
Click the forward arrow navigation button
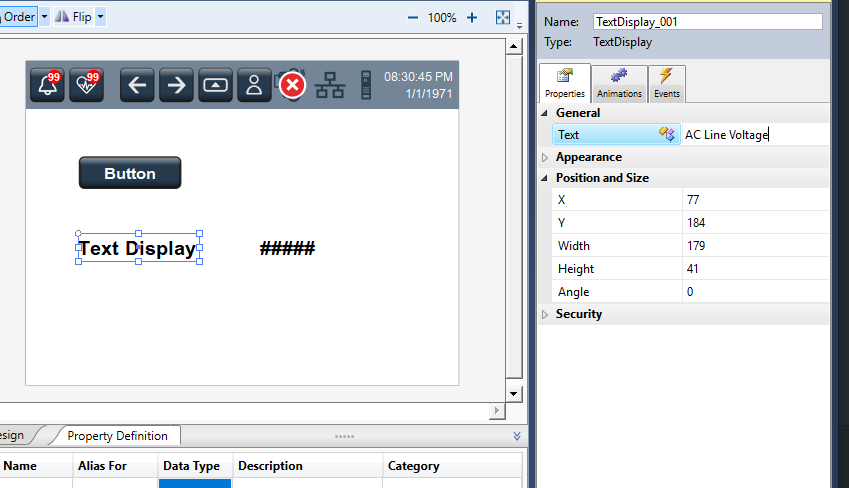[x=176, y=85]
